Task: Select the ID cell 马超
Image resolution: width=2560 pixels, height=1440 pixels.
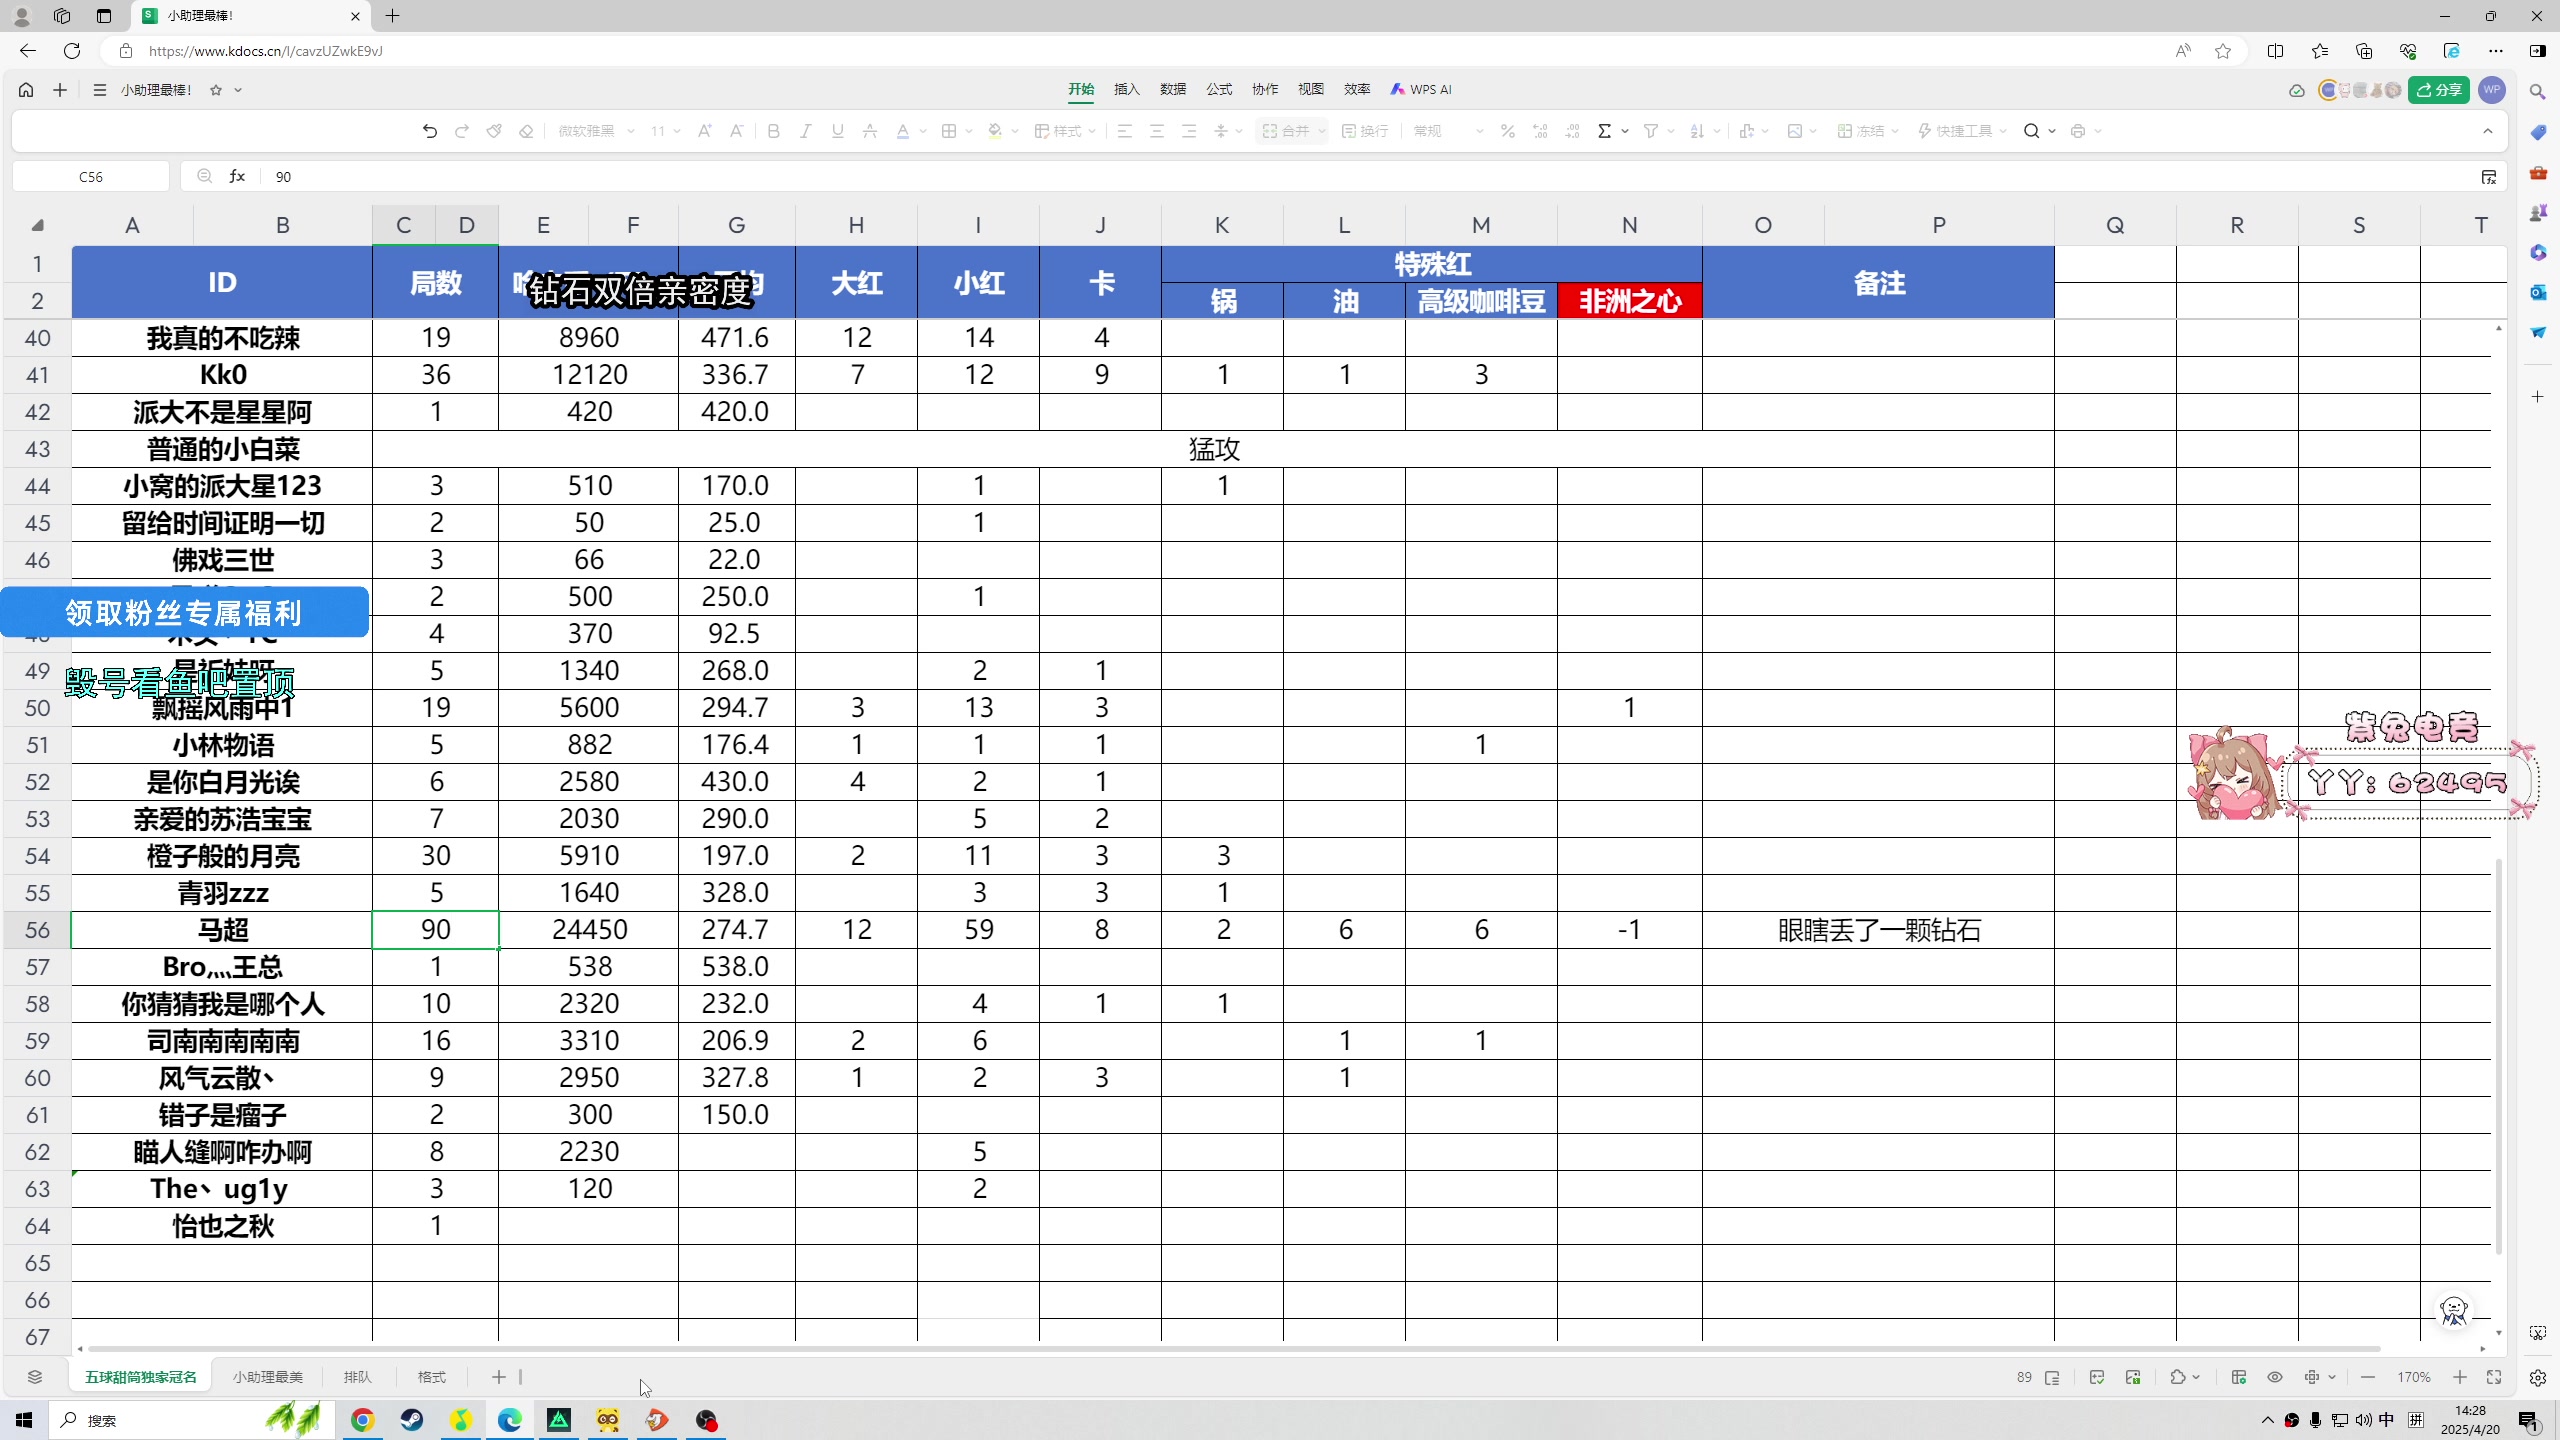Action: 222,930
